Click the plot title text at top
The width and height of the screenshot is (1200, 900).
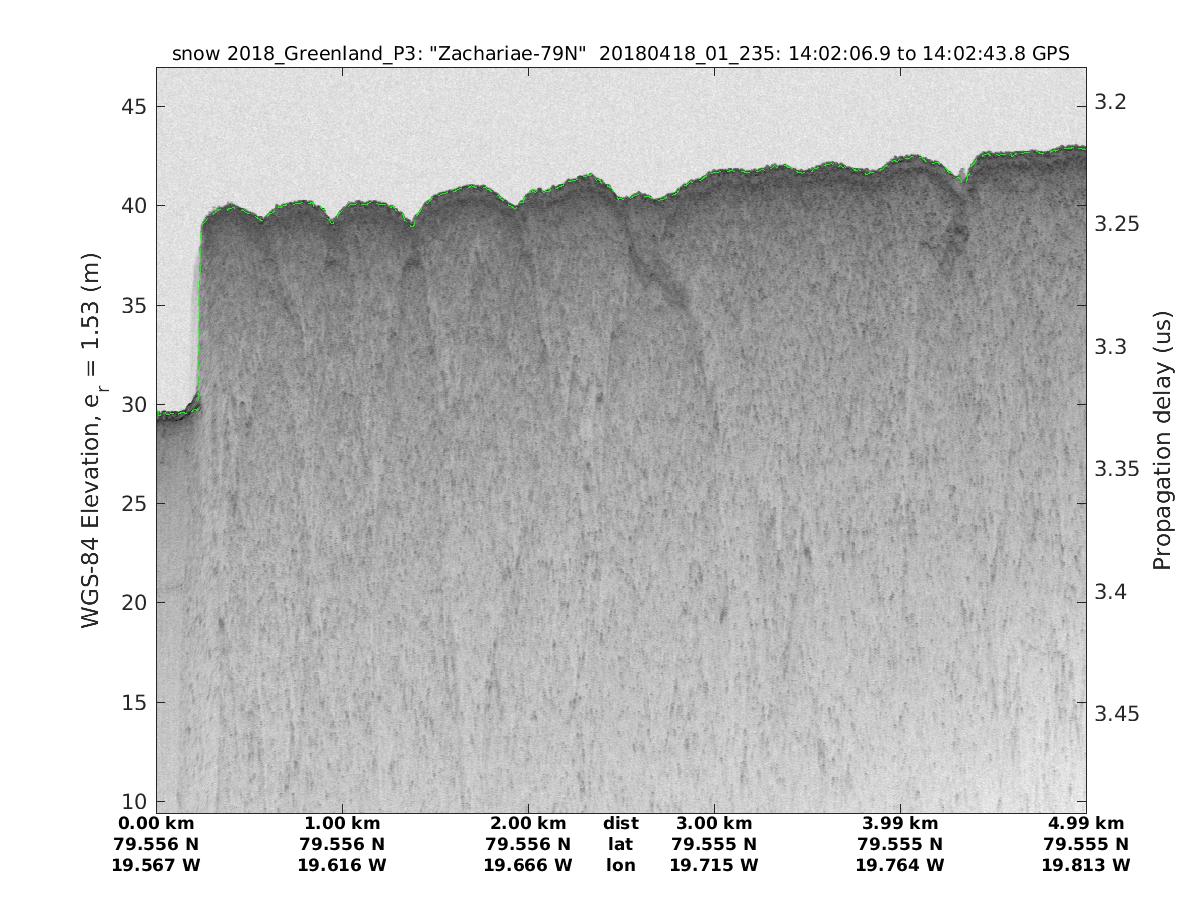[621, 55]
